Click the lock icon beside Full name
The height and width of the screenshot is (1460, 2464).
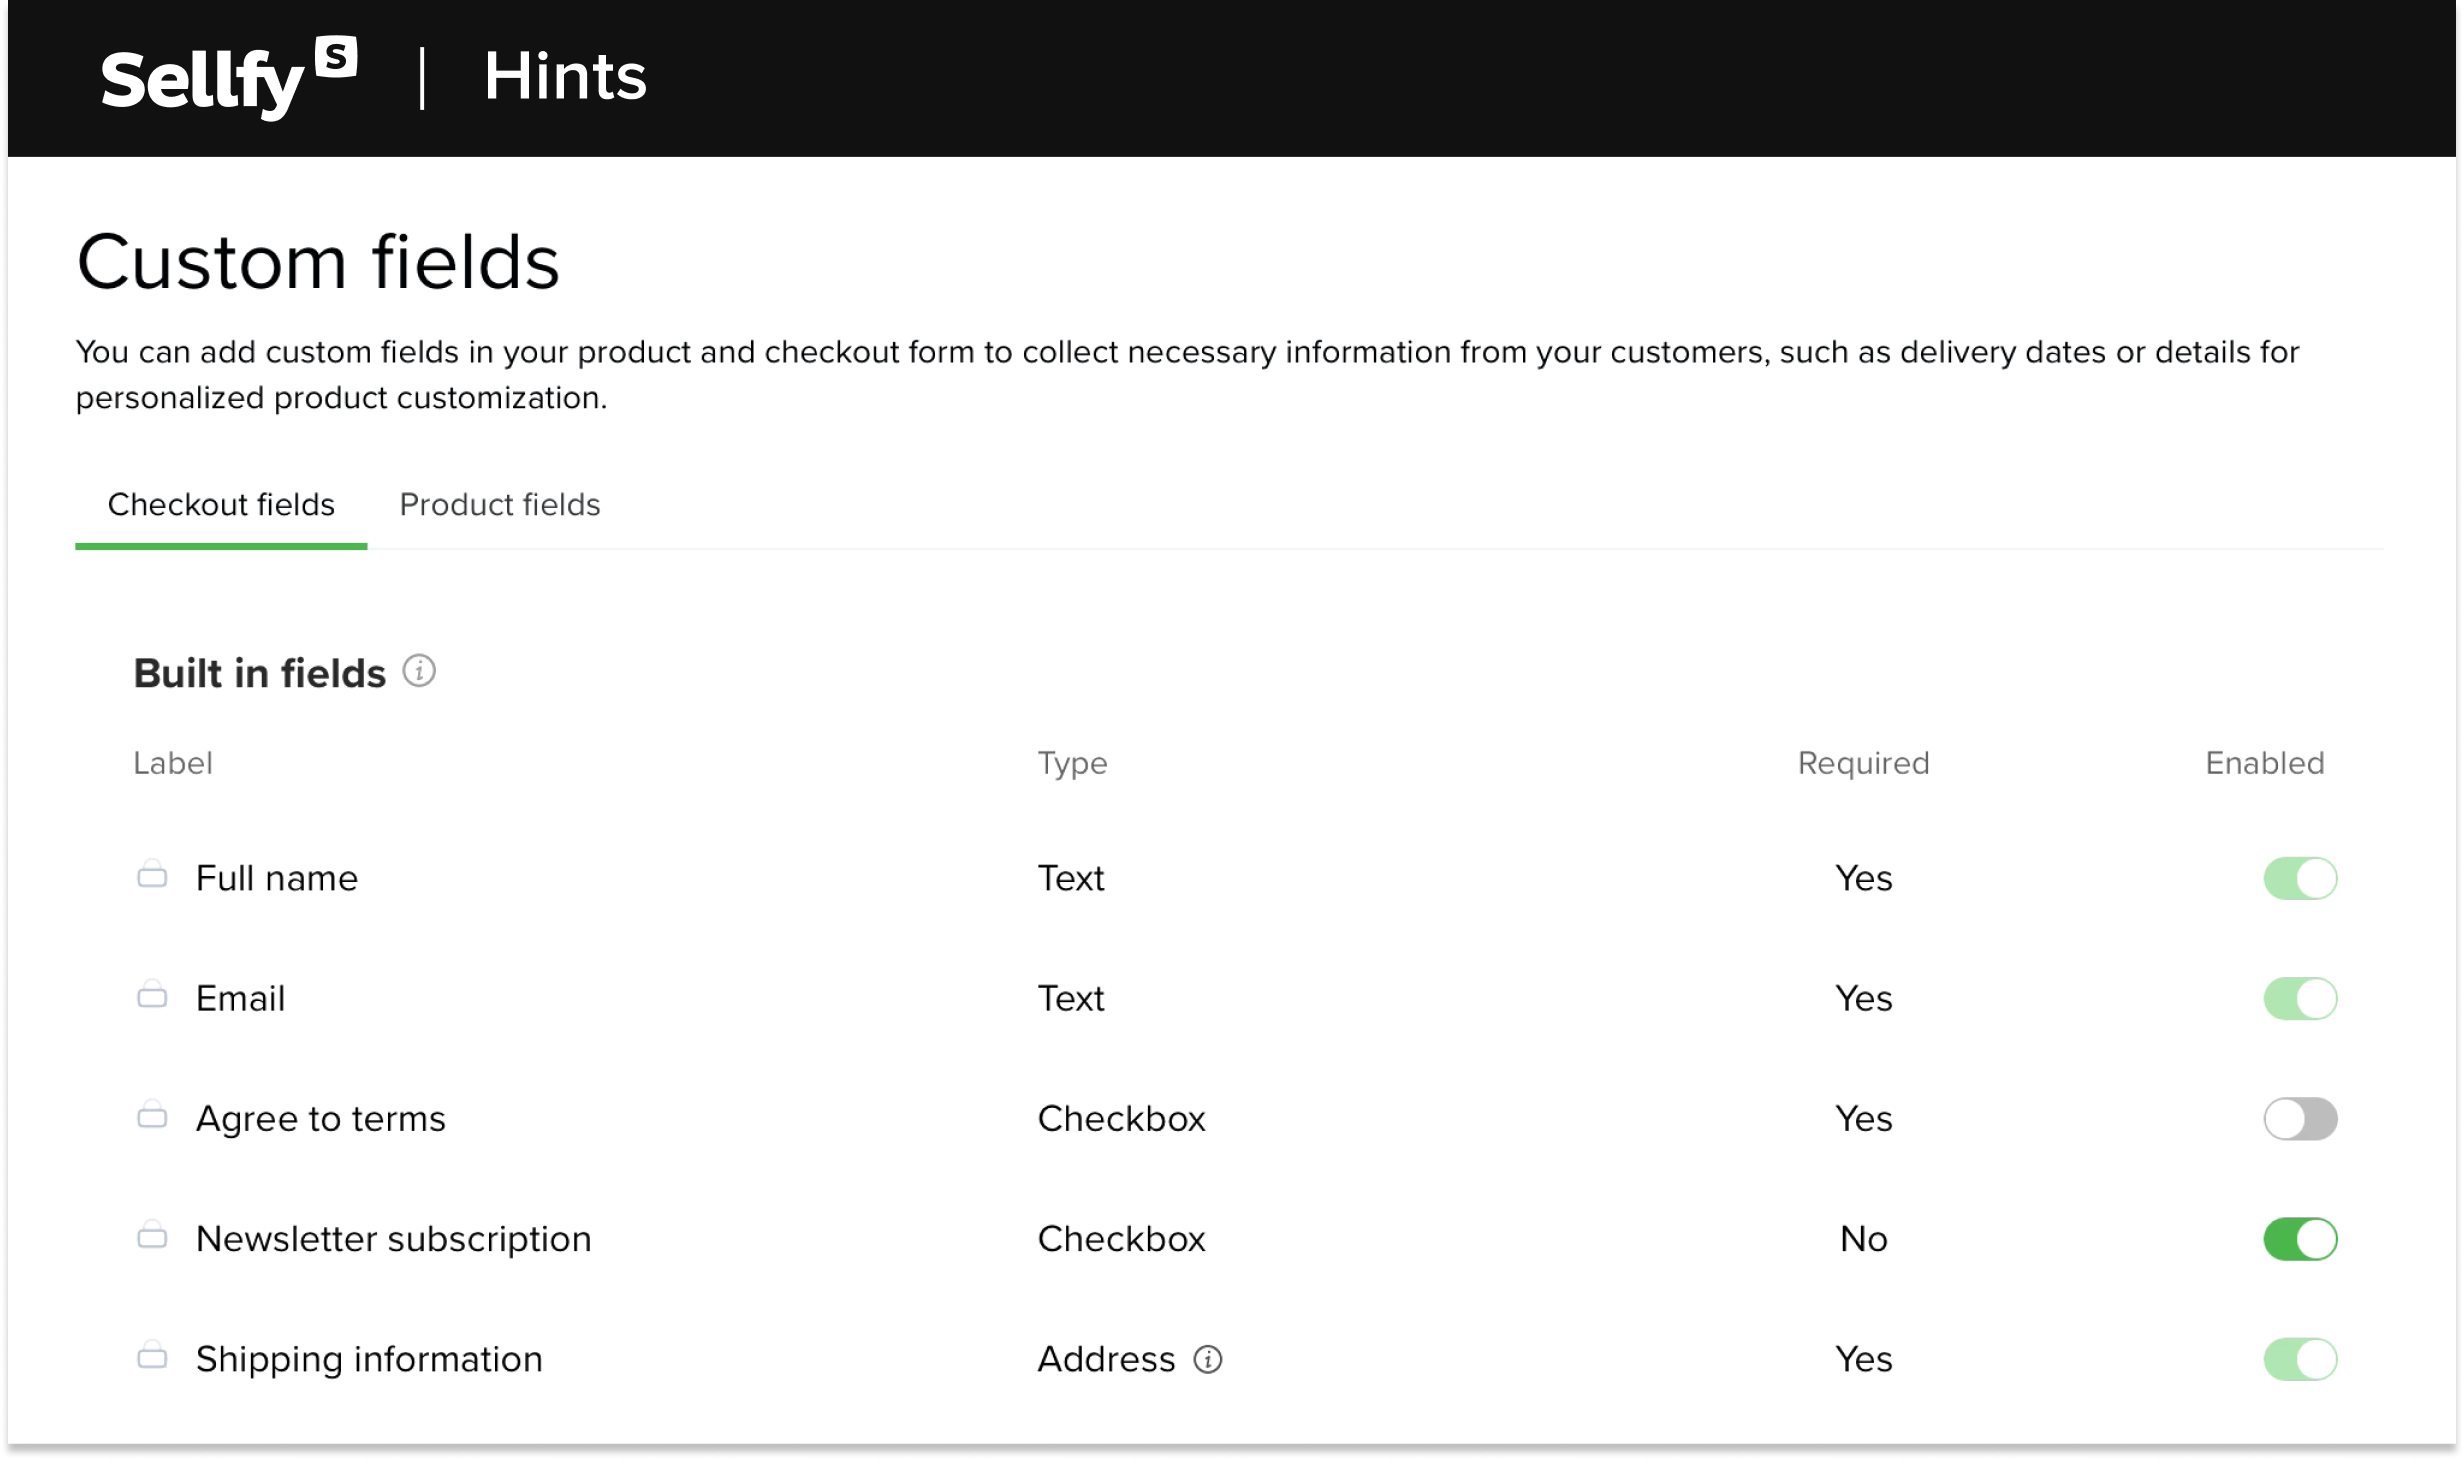(152, 875)
